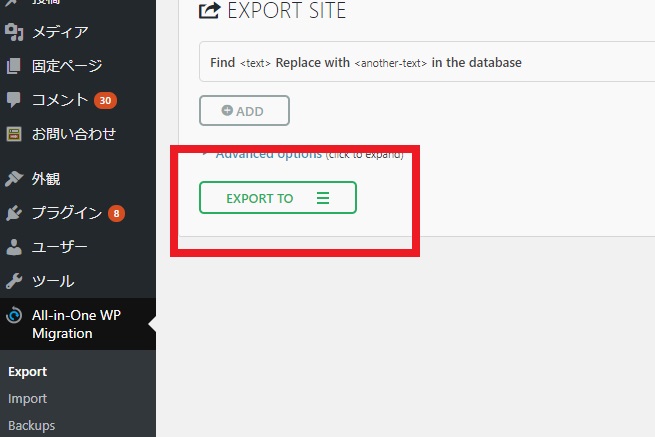Click the fixed pages icon
The width and height of the screenshot is (655, 437).
(13, 66)
